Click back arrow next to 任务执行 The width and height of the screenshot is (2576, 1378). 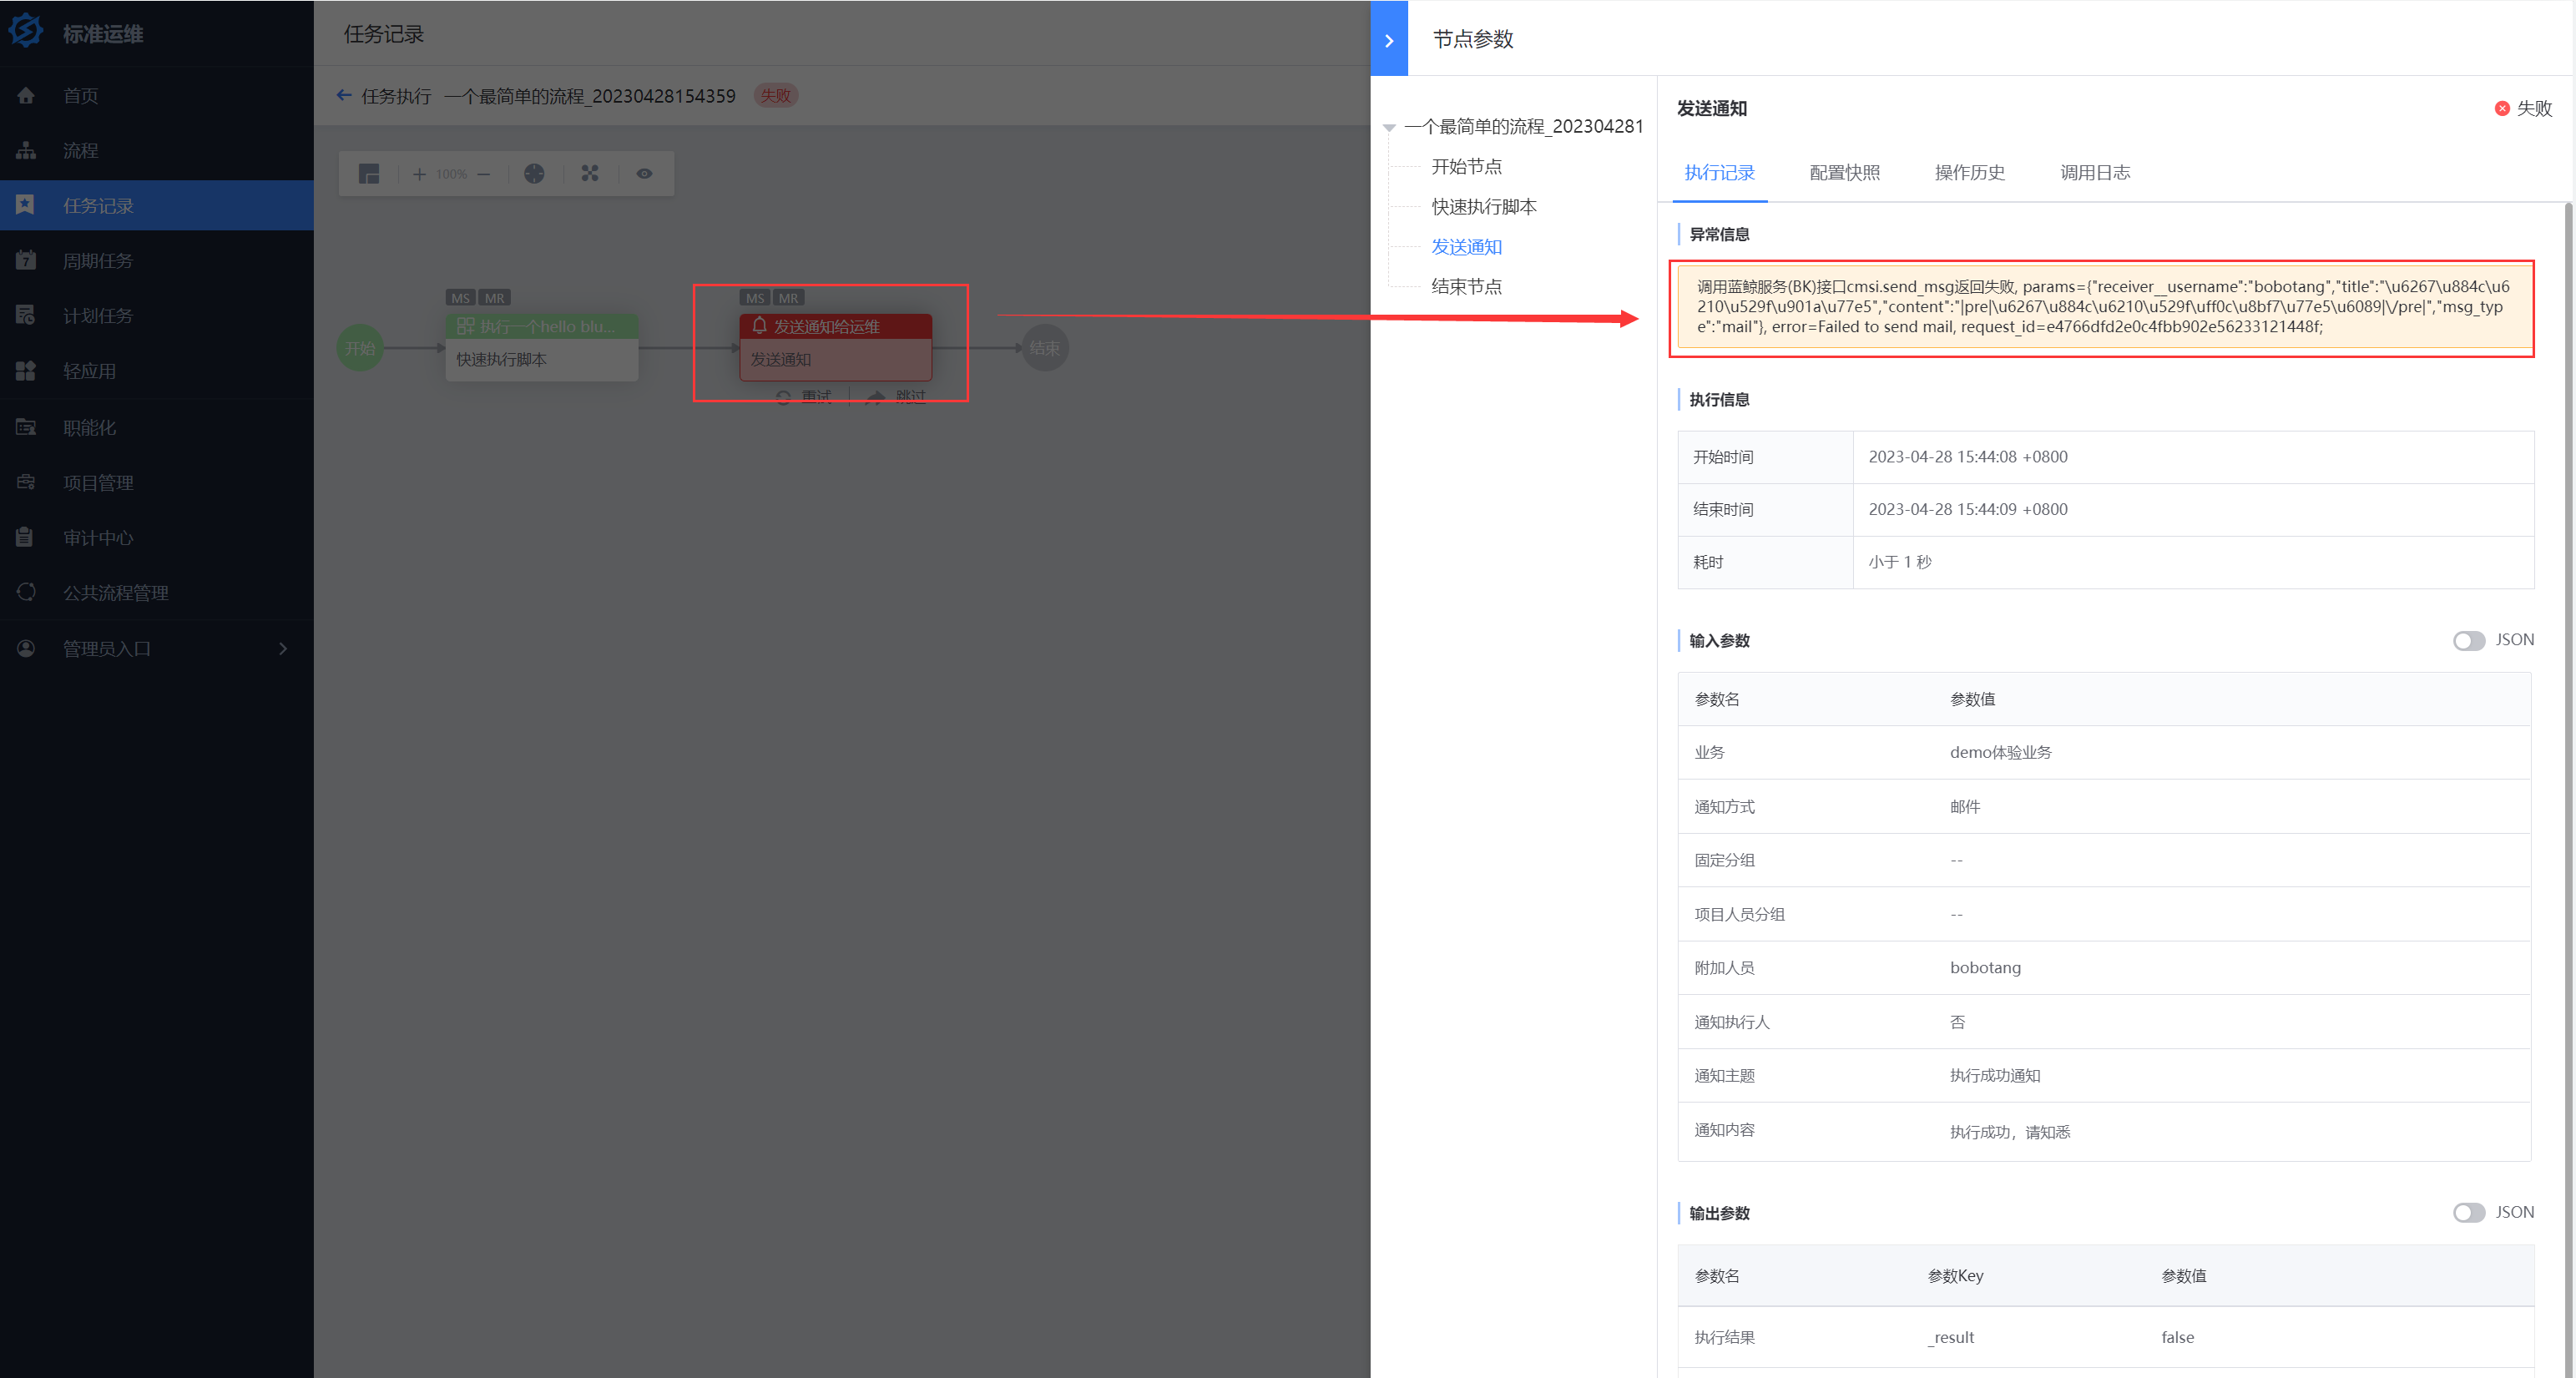pyautogui.click(x=344, y=95)
